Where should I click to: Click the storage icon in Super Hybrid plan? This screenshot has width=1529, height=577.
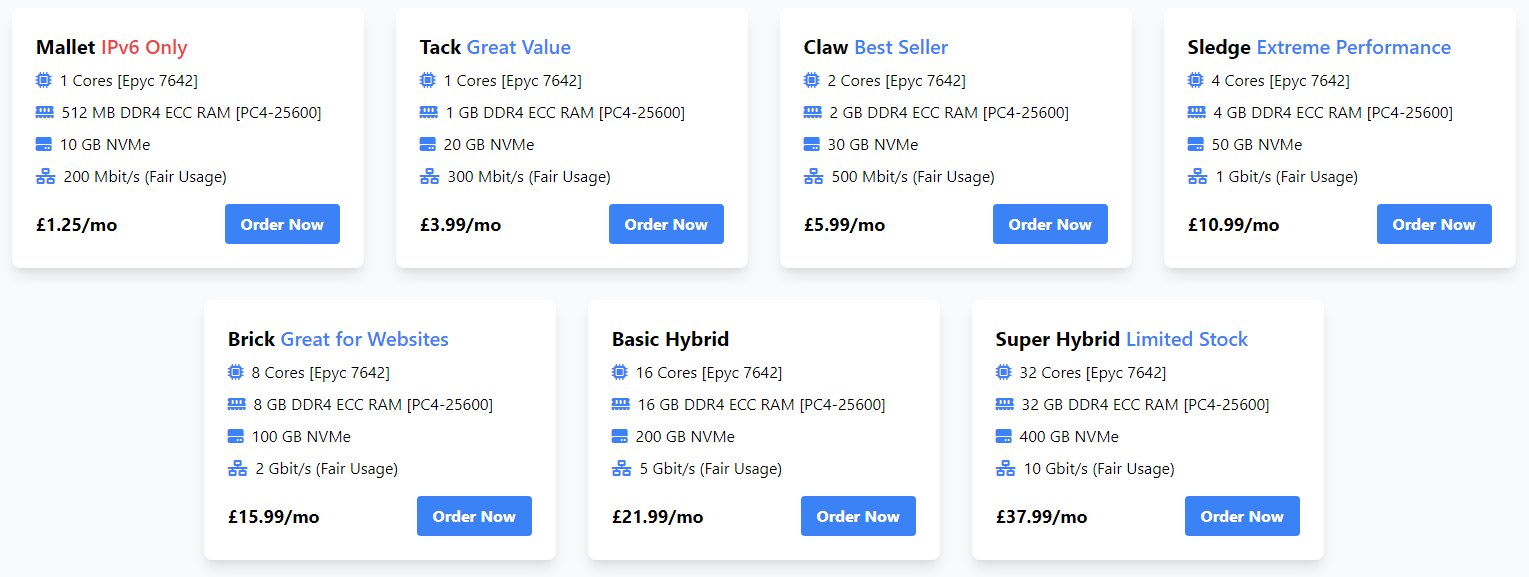coord(1004,436)
